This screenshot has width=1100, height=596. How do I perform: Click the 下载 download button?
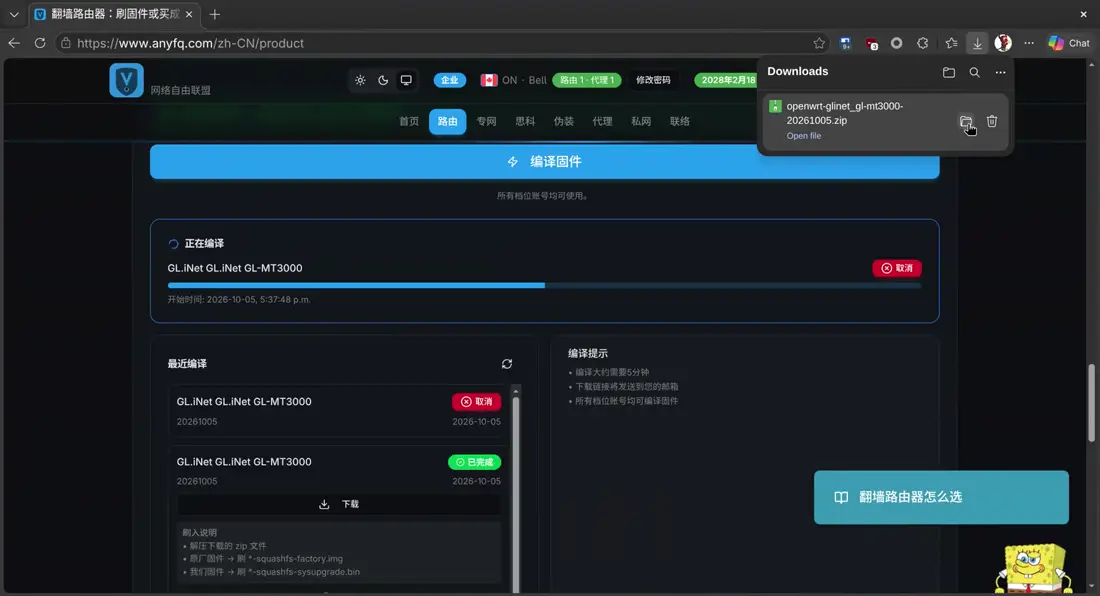(x=340, y=504)
